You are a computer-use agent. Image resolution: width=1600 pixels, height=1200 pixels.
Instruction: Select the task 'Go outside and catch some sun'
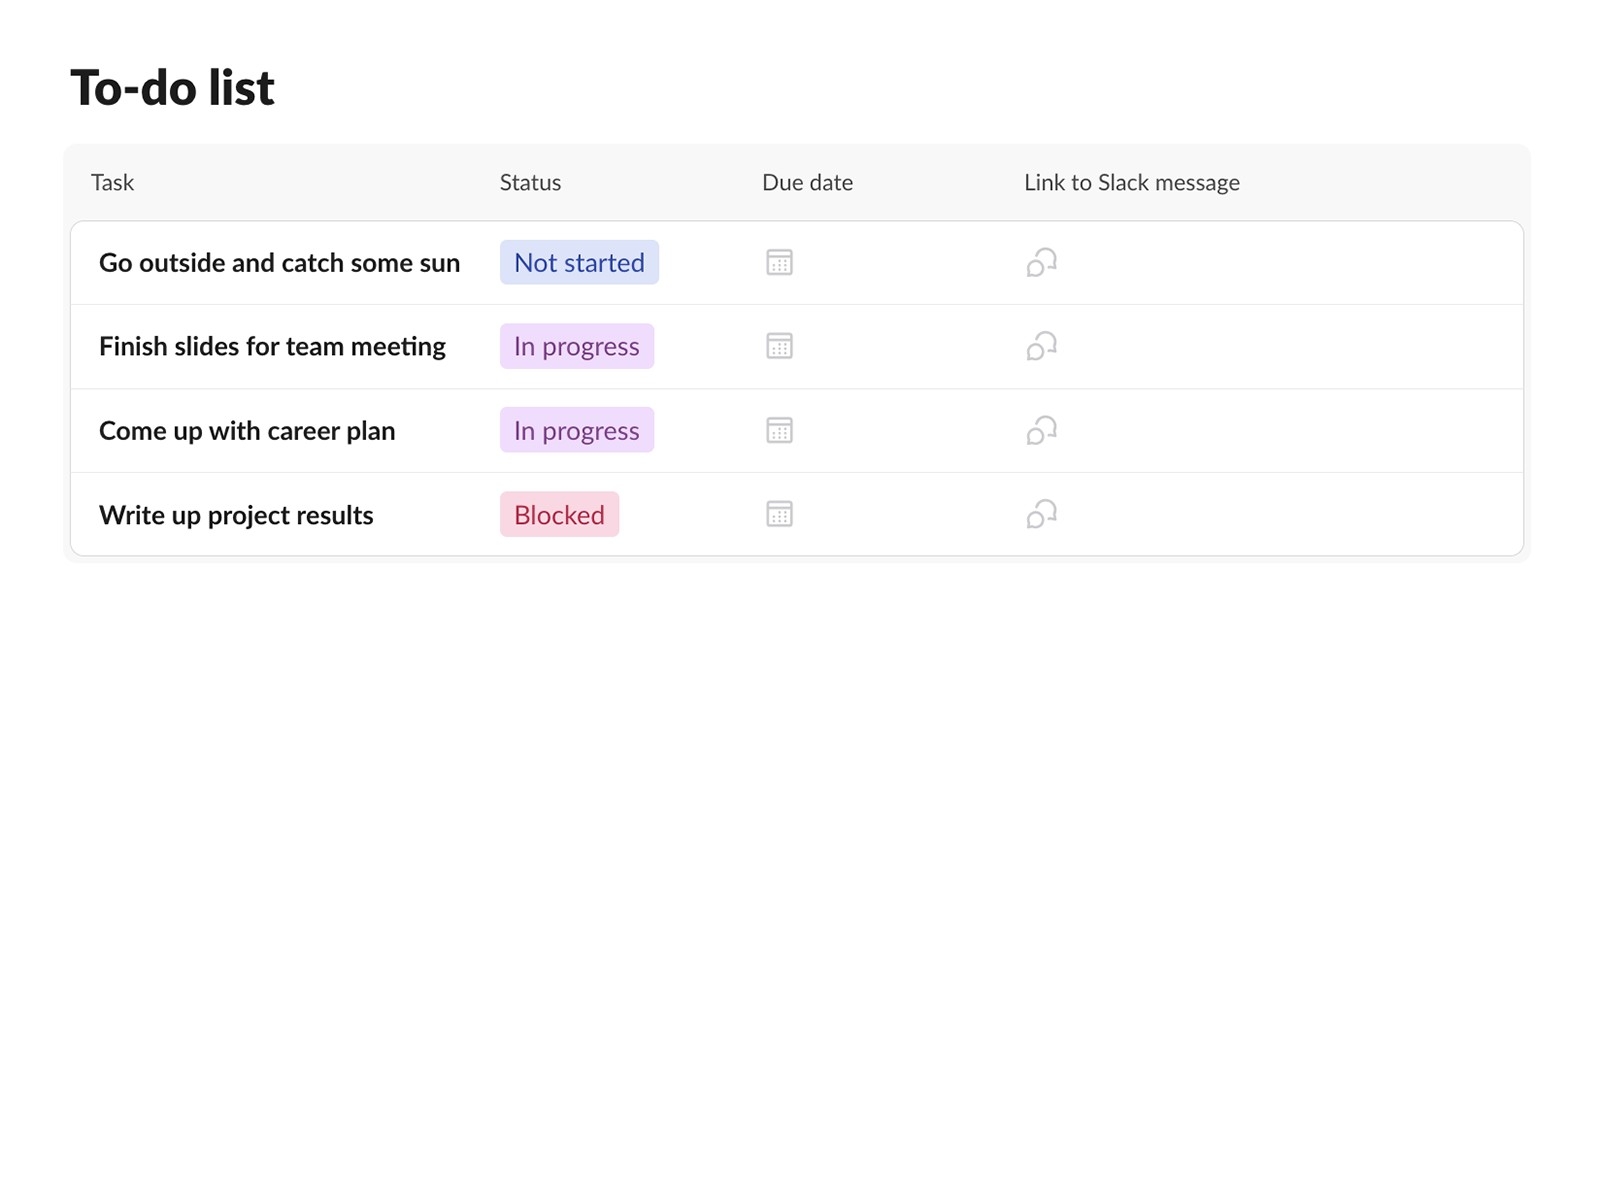coord(279,262)
